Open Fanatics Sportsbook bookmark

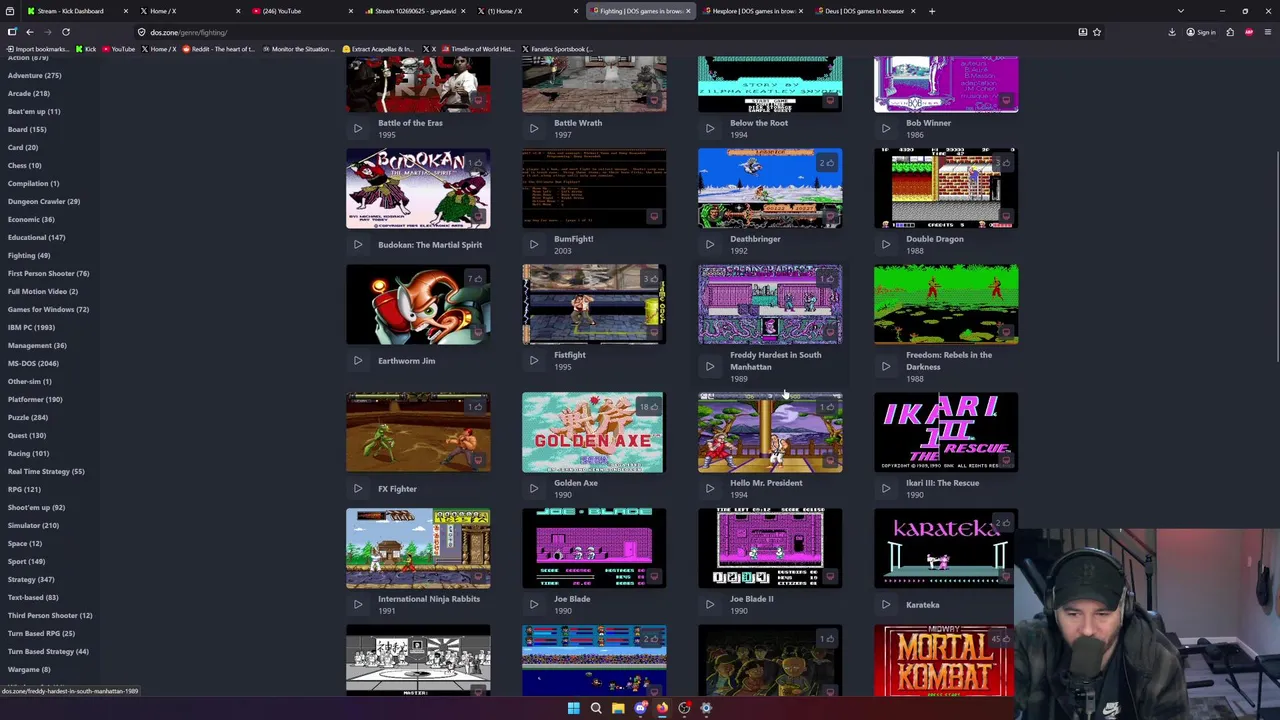point(556,49)
